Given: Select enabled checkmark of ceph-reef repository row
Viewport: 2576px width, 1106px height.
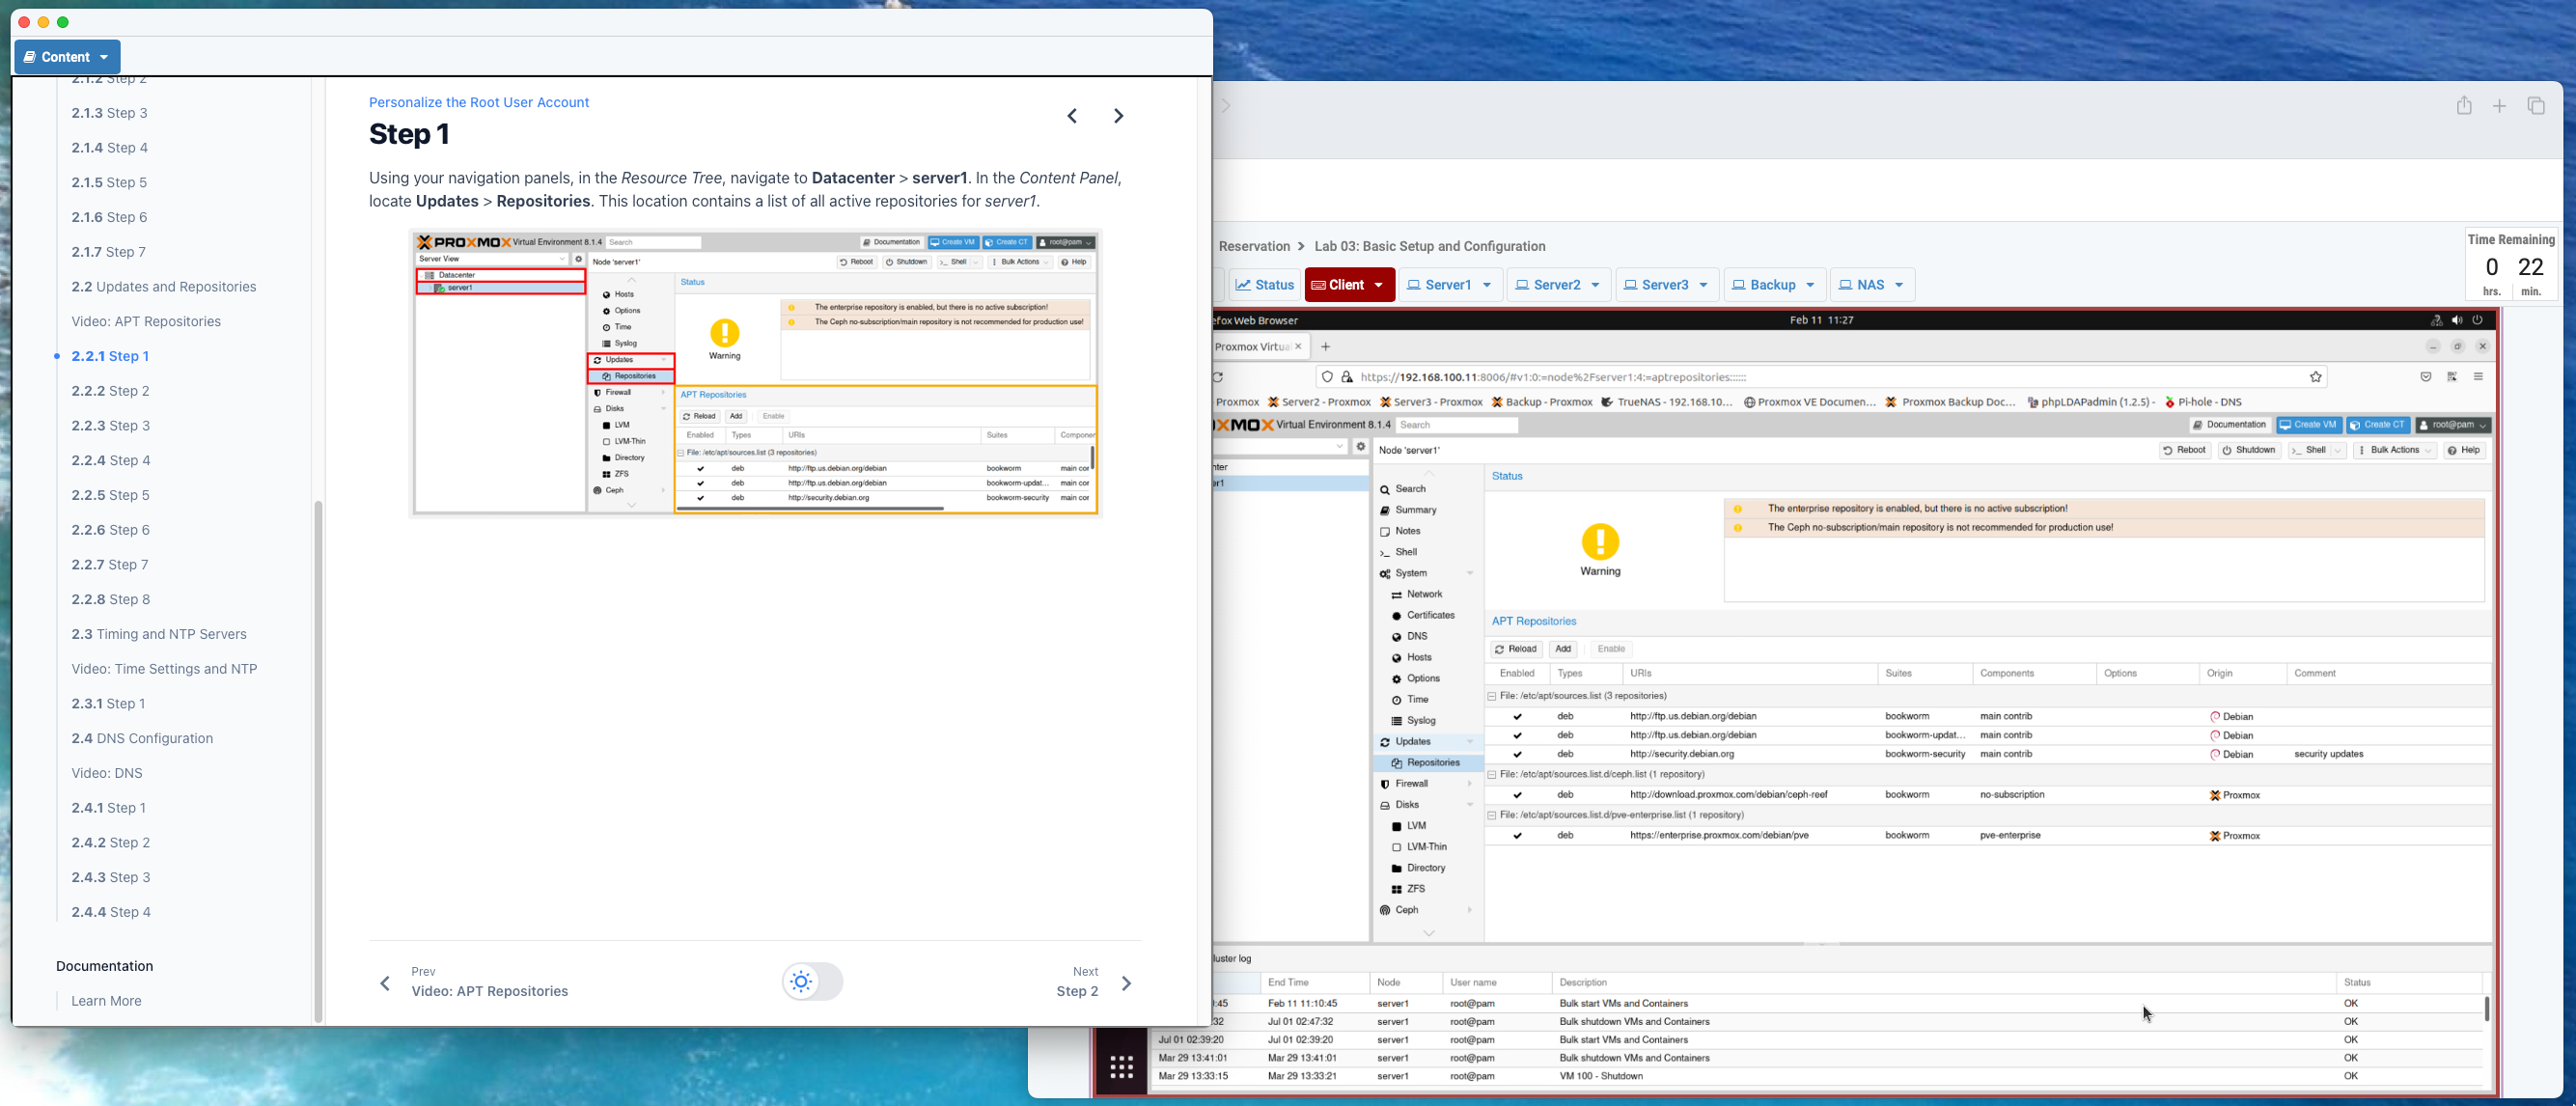Looking at the screenshot, I should click(1517, 795).
